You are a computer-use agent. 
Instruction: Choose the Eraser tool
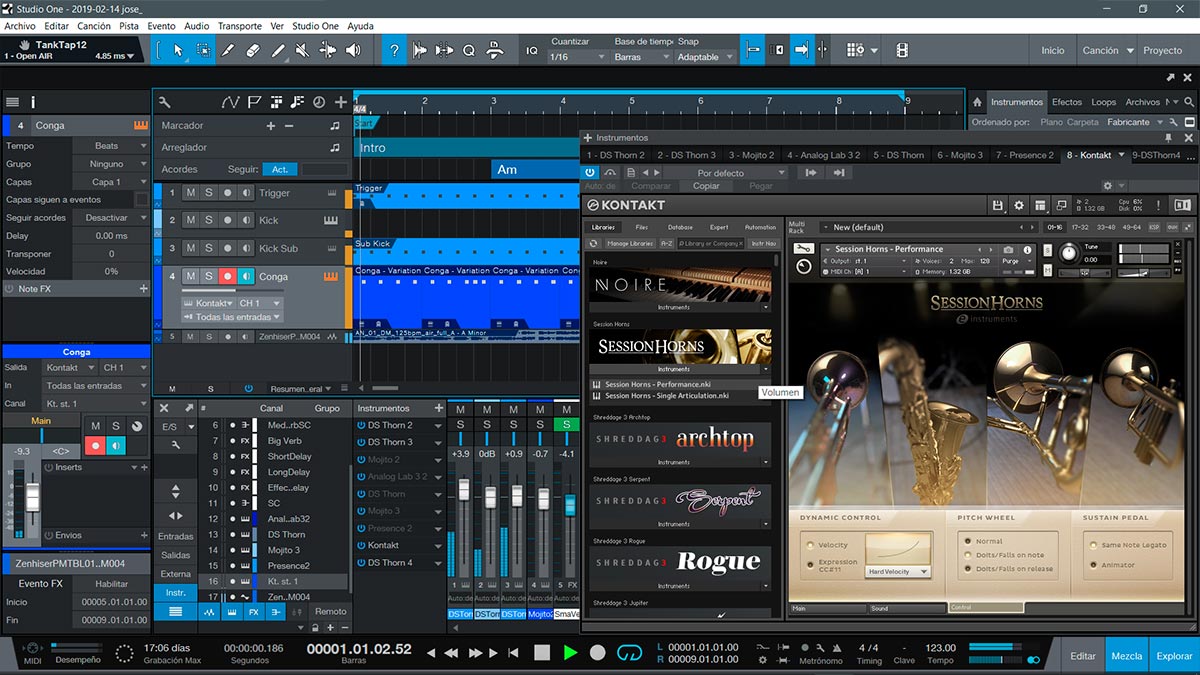point(253,50)
